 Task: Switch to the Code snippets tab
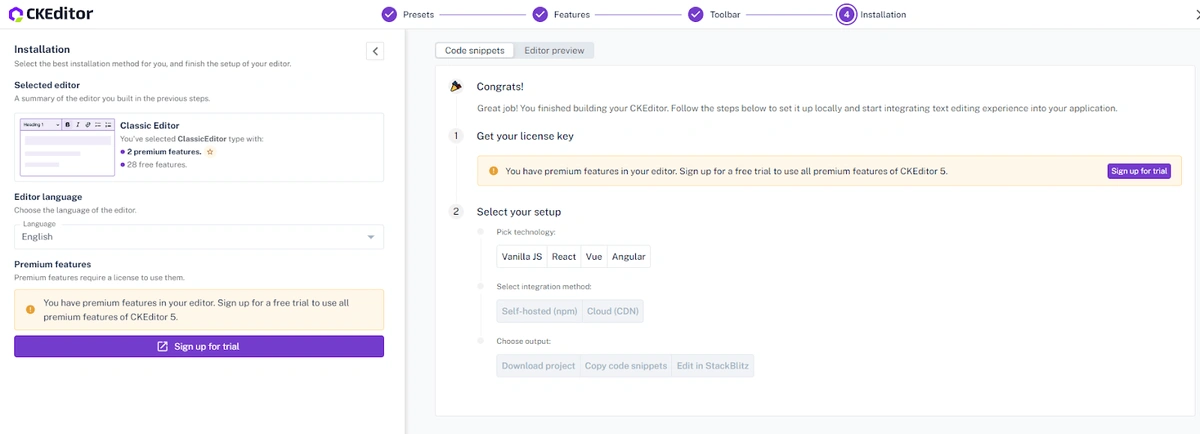(475, 50)
